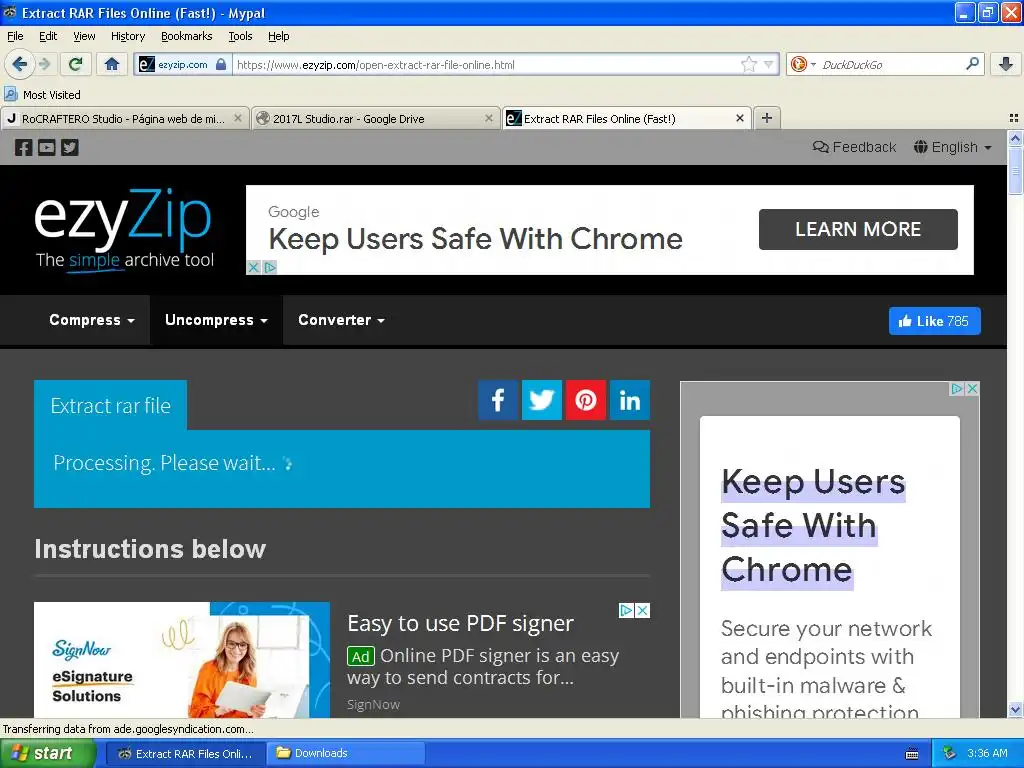Close the sidebar Chrome ad with X
The width and height of the screenshot is (1024, 768).
coord(972,389)
